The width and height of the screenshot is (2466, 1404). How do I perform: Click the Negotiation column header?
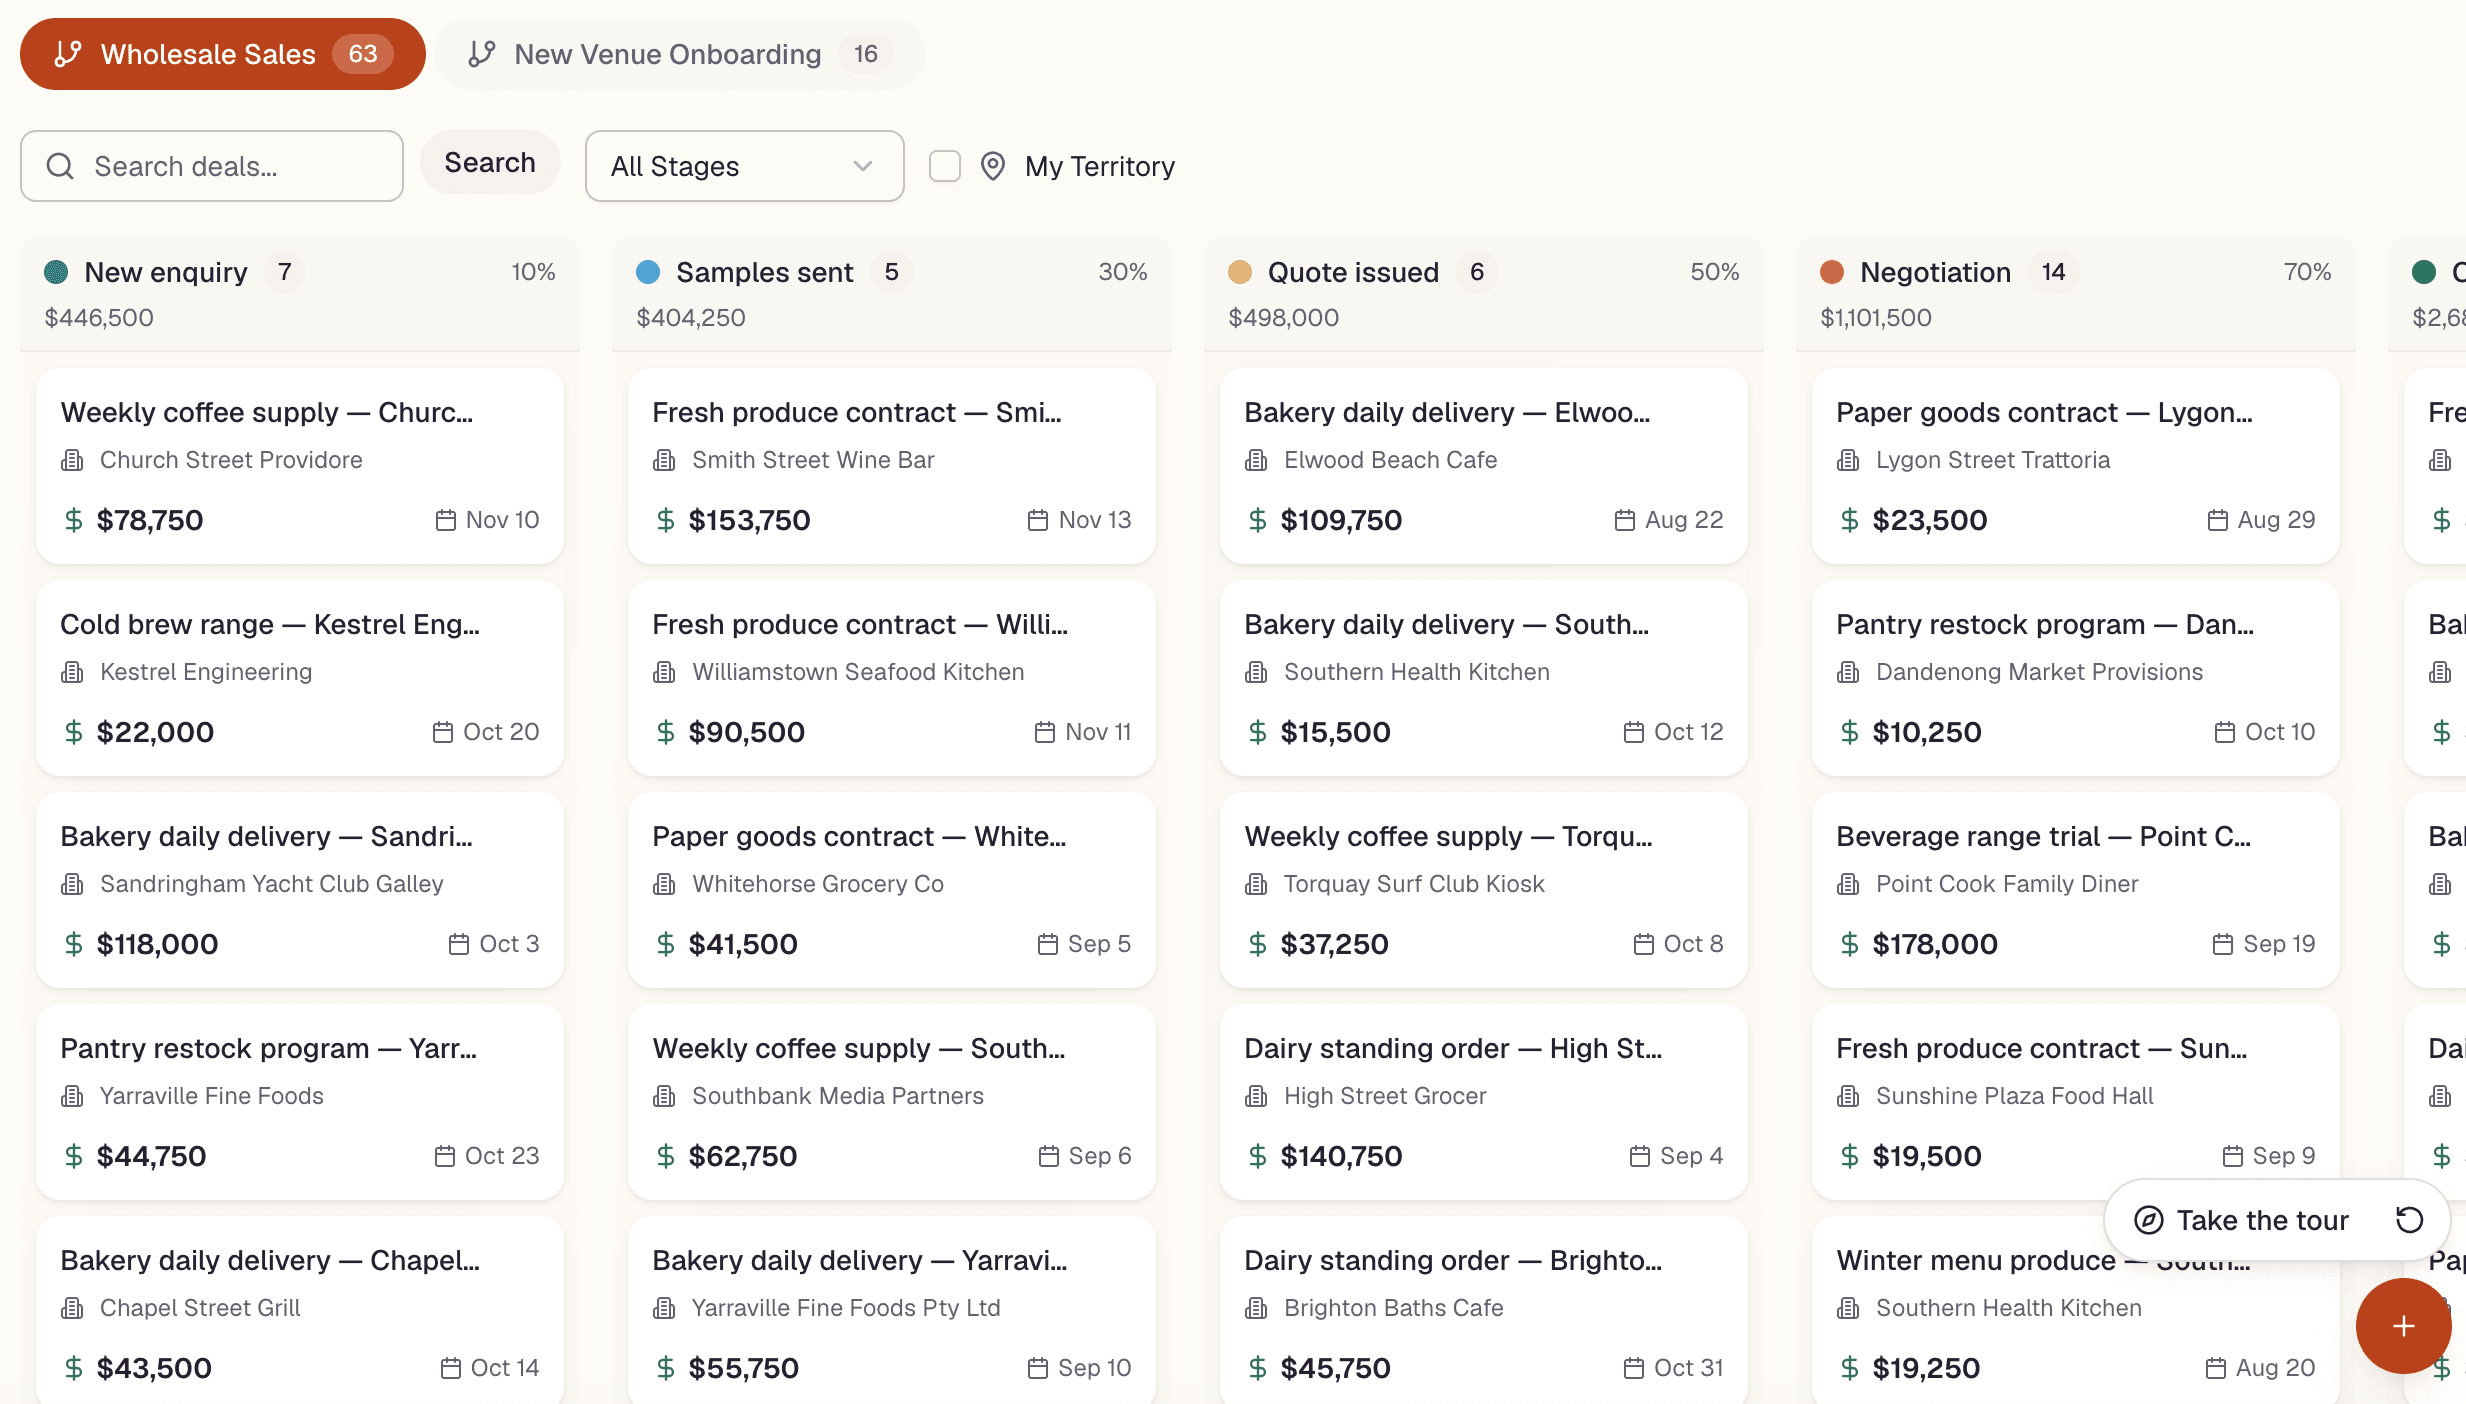pyautogui.click(x=2076, y=293)
